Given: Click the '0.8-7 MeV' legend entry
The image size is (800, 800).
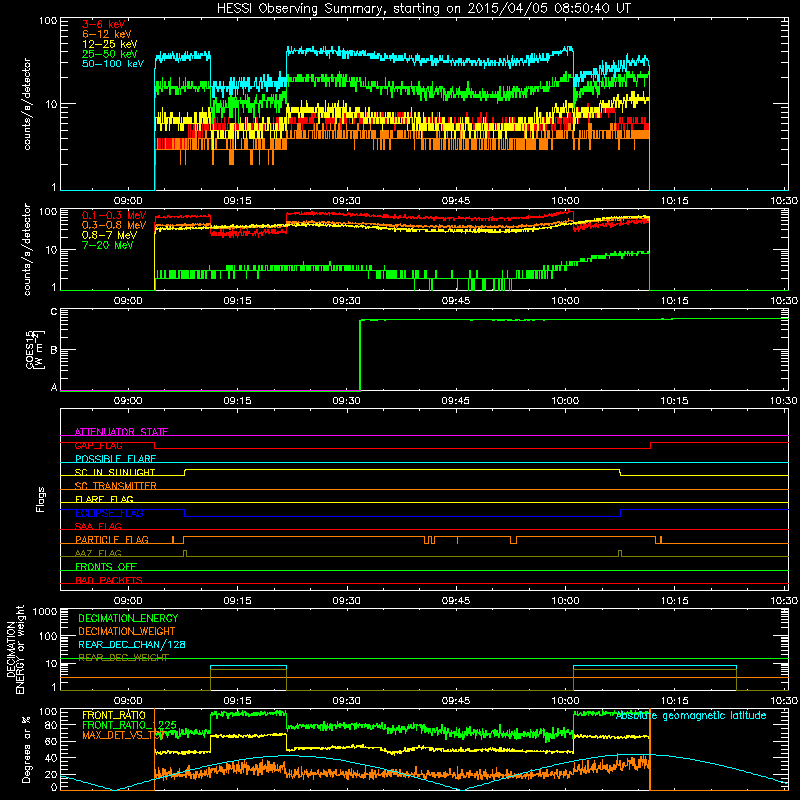Looking at the screenshot, I should tap(109, 235).
